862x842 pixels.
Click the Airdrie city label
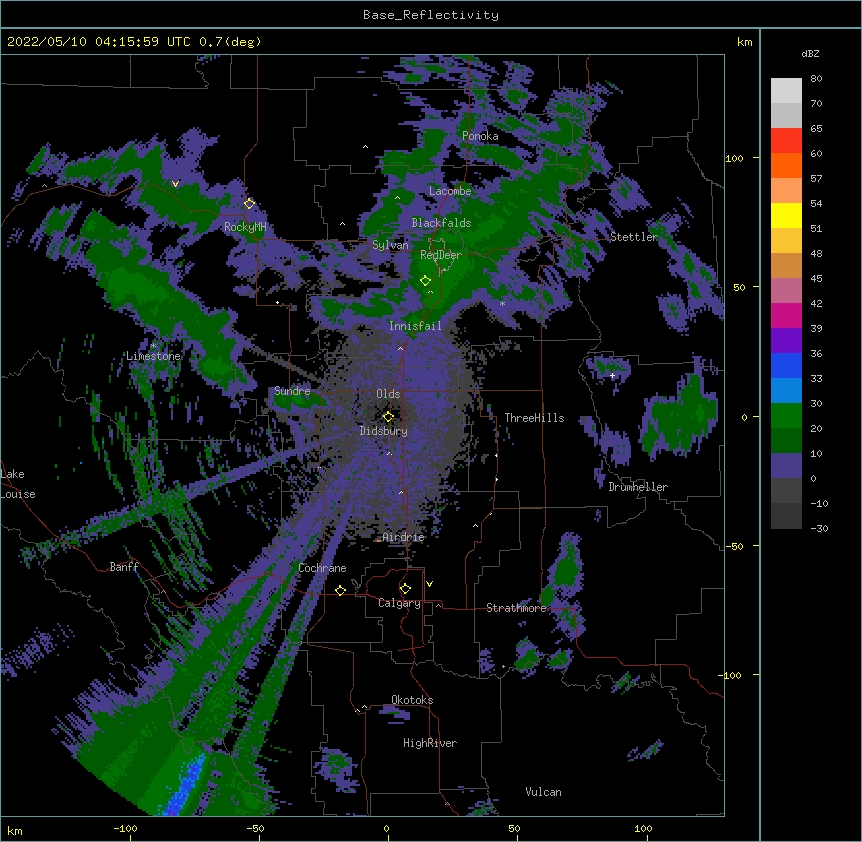tap(403, 537)
